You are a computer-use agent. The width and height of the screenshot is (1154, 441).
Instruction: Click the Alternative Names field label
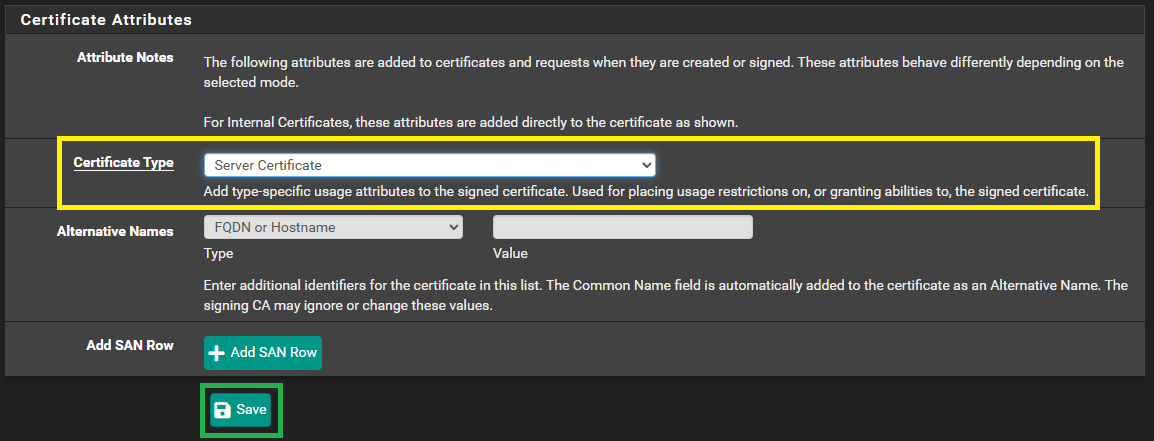pyautogui.click(x=116, y=231)
